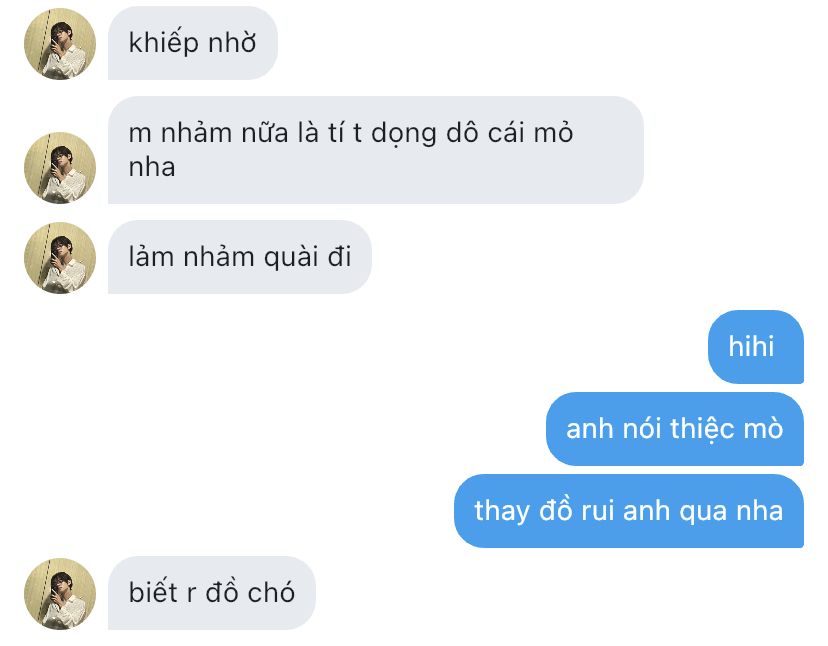
Task: Tap profile picture beside "lảm nhảm quài đi"
Action: [x=60, y=258]
